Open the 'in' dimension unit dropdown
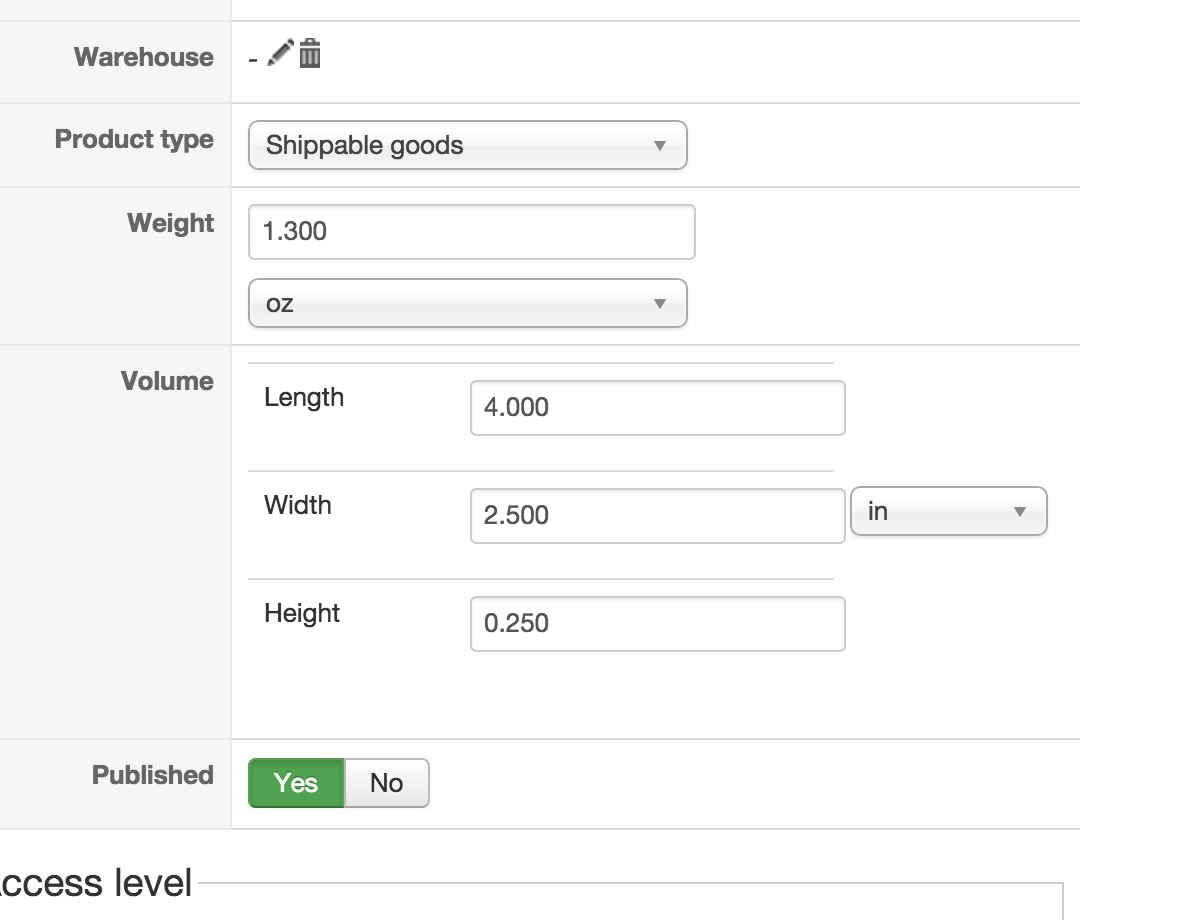The height and width of the screenshot is (920, 1180). [x=948, y=512]
